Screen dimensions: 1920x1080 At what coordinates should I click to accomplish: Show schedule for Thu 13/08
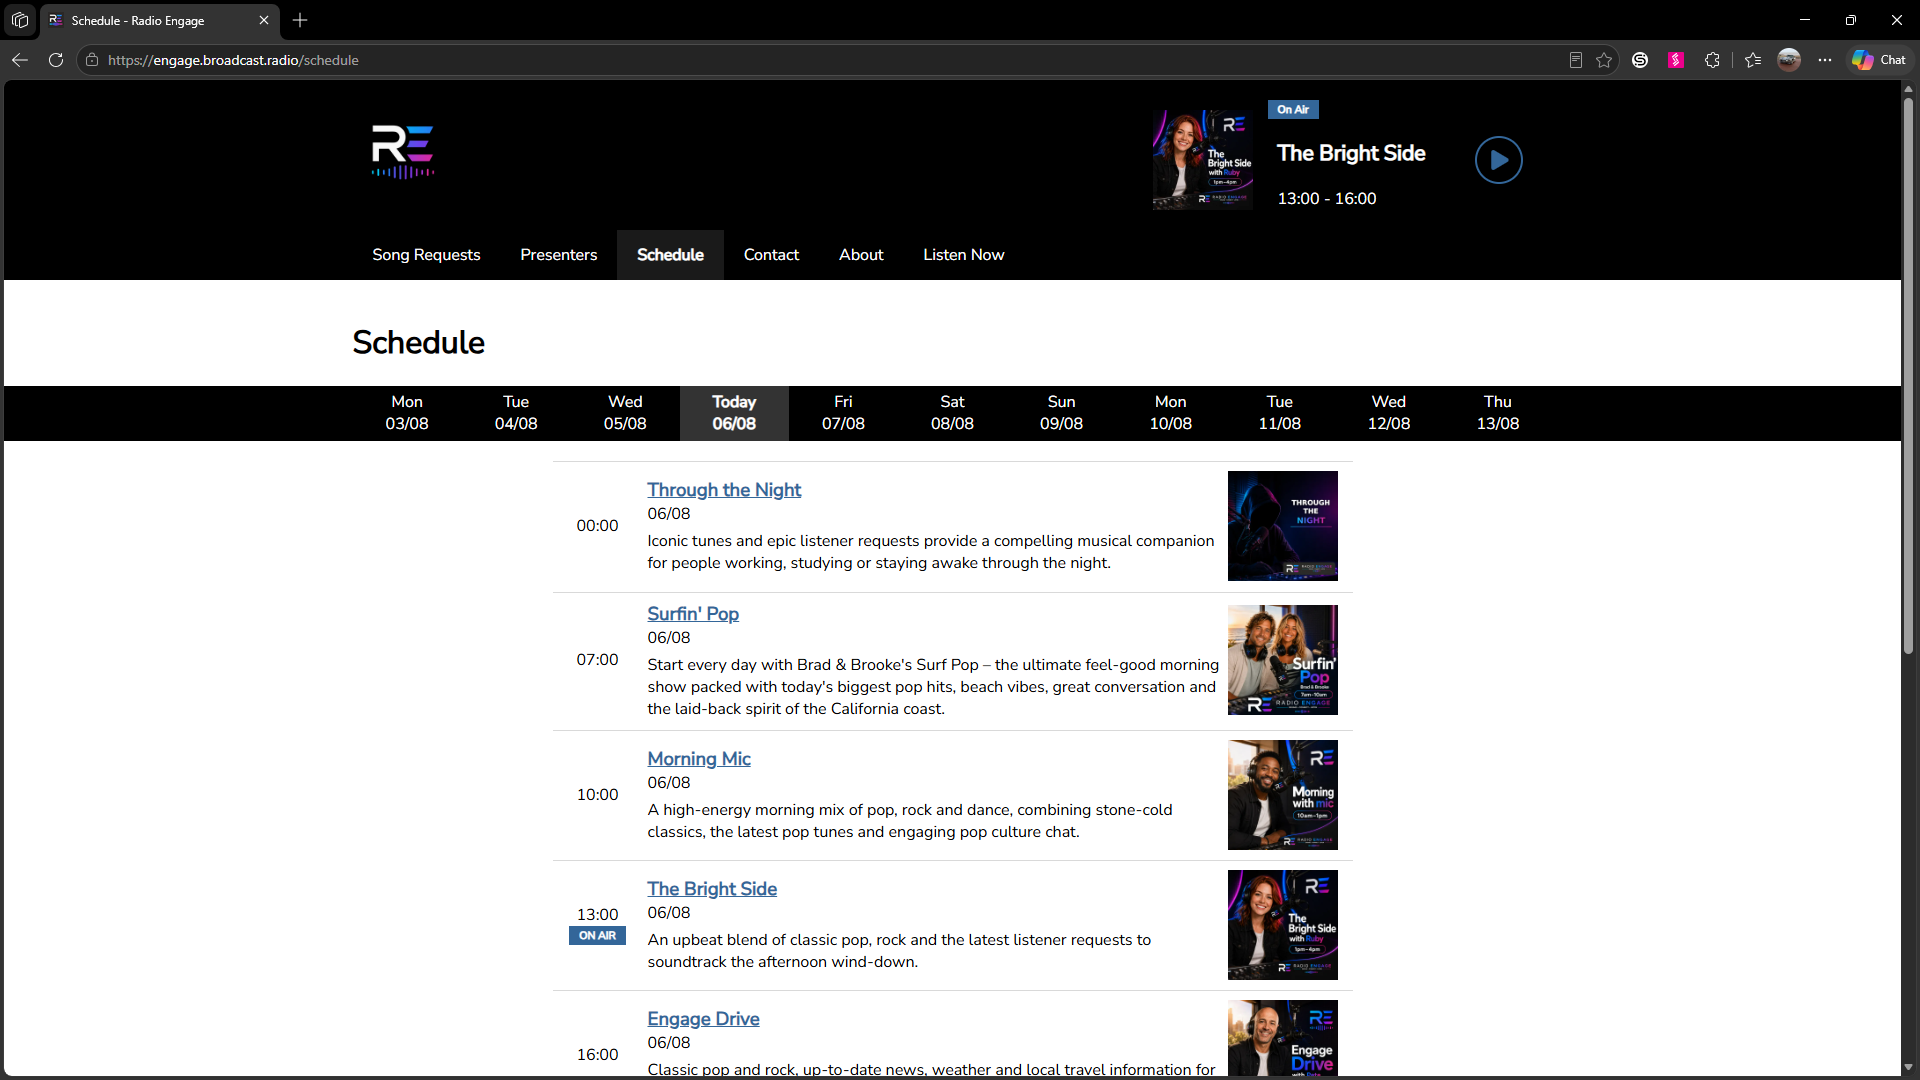click(1498, 413)
